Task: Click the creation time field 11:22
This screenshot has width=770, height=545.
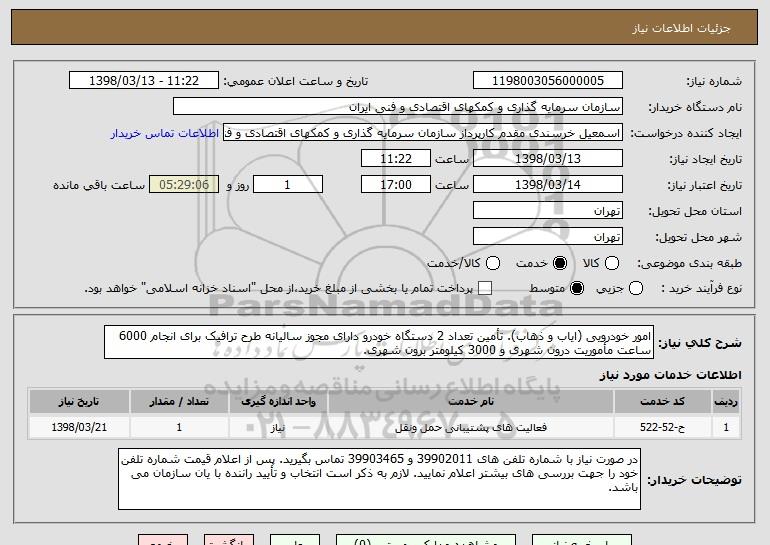Action: (396, 159)
